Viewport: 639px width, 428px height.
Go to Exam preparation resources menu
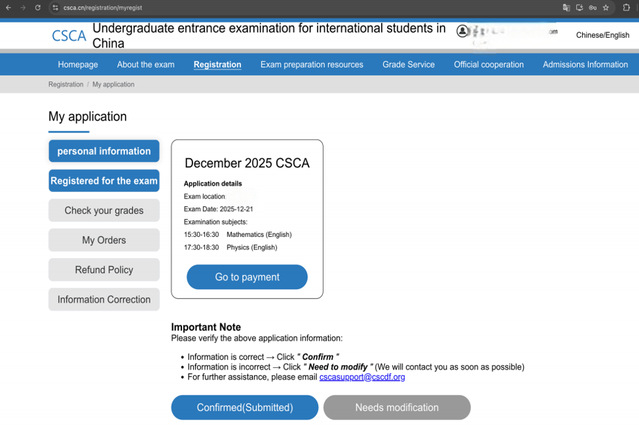pyautogui.click(x=311, y=65)
